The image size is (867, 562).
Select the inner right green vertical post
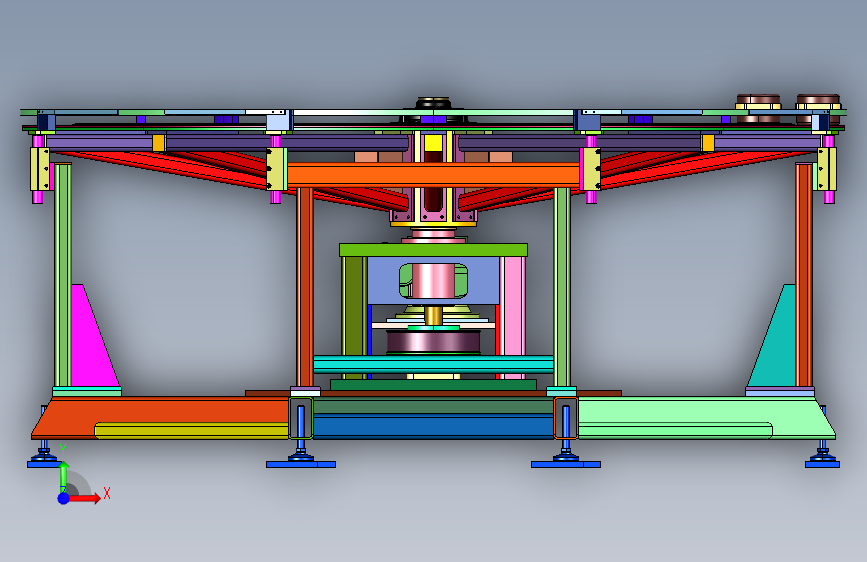(x=562, y=287)
